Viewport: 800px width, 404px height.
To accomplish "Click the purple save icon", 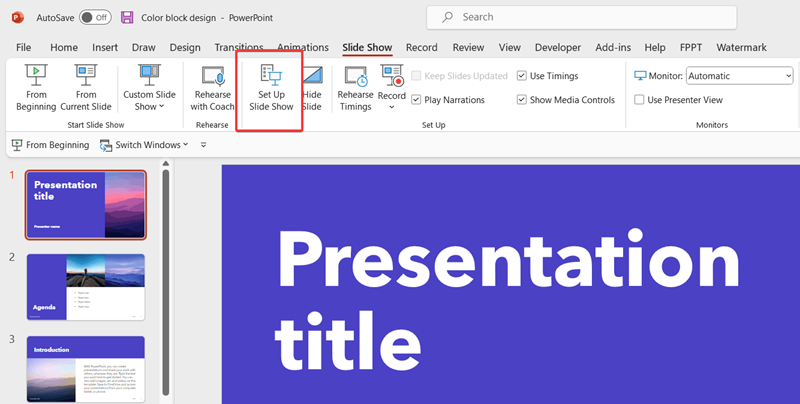I will pos(127,17).
